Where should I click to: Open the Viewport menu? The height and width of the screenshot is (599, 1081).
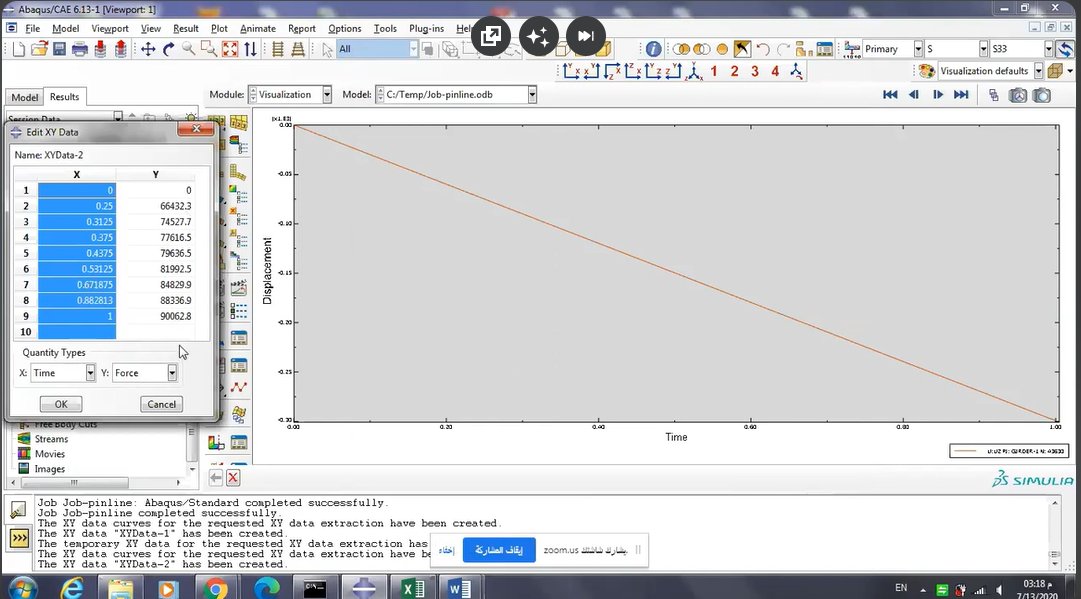pos(110,28)
